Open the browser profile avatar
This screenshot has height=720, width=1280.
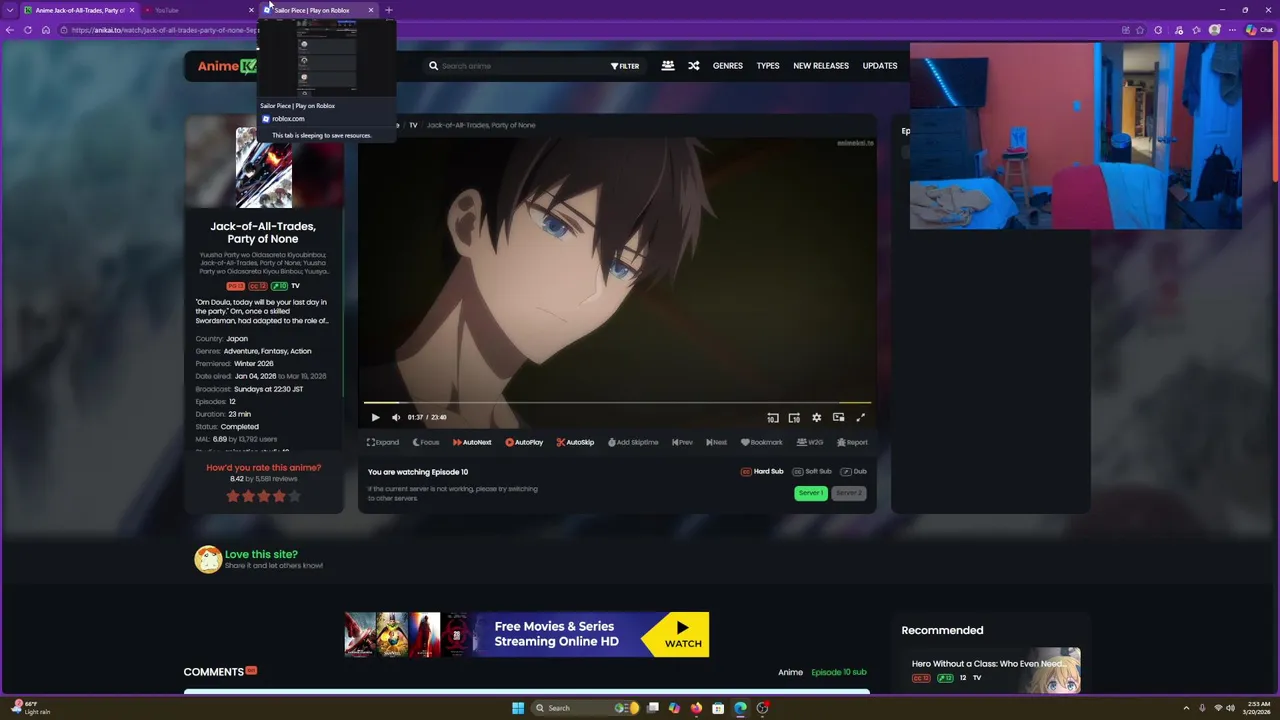pyautogui.click(x=1215, y=30)
